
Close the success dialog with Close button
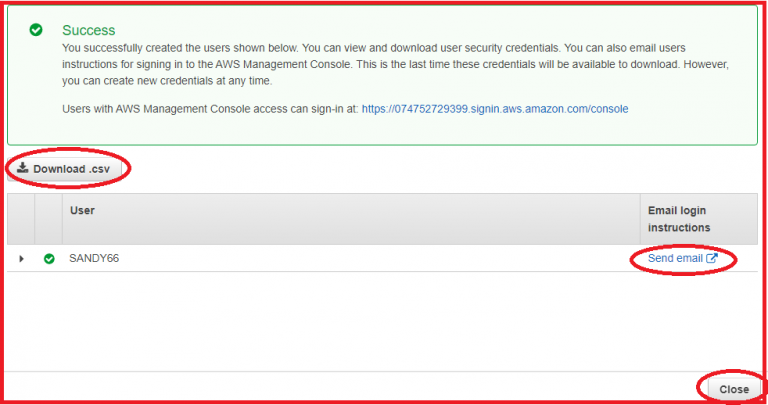pos(733,389)
